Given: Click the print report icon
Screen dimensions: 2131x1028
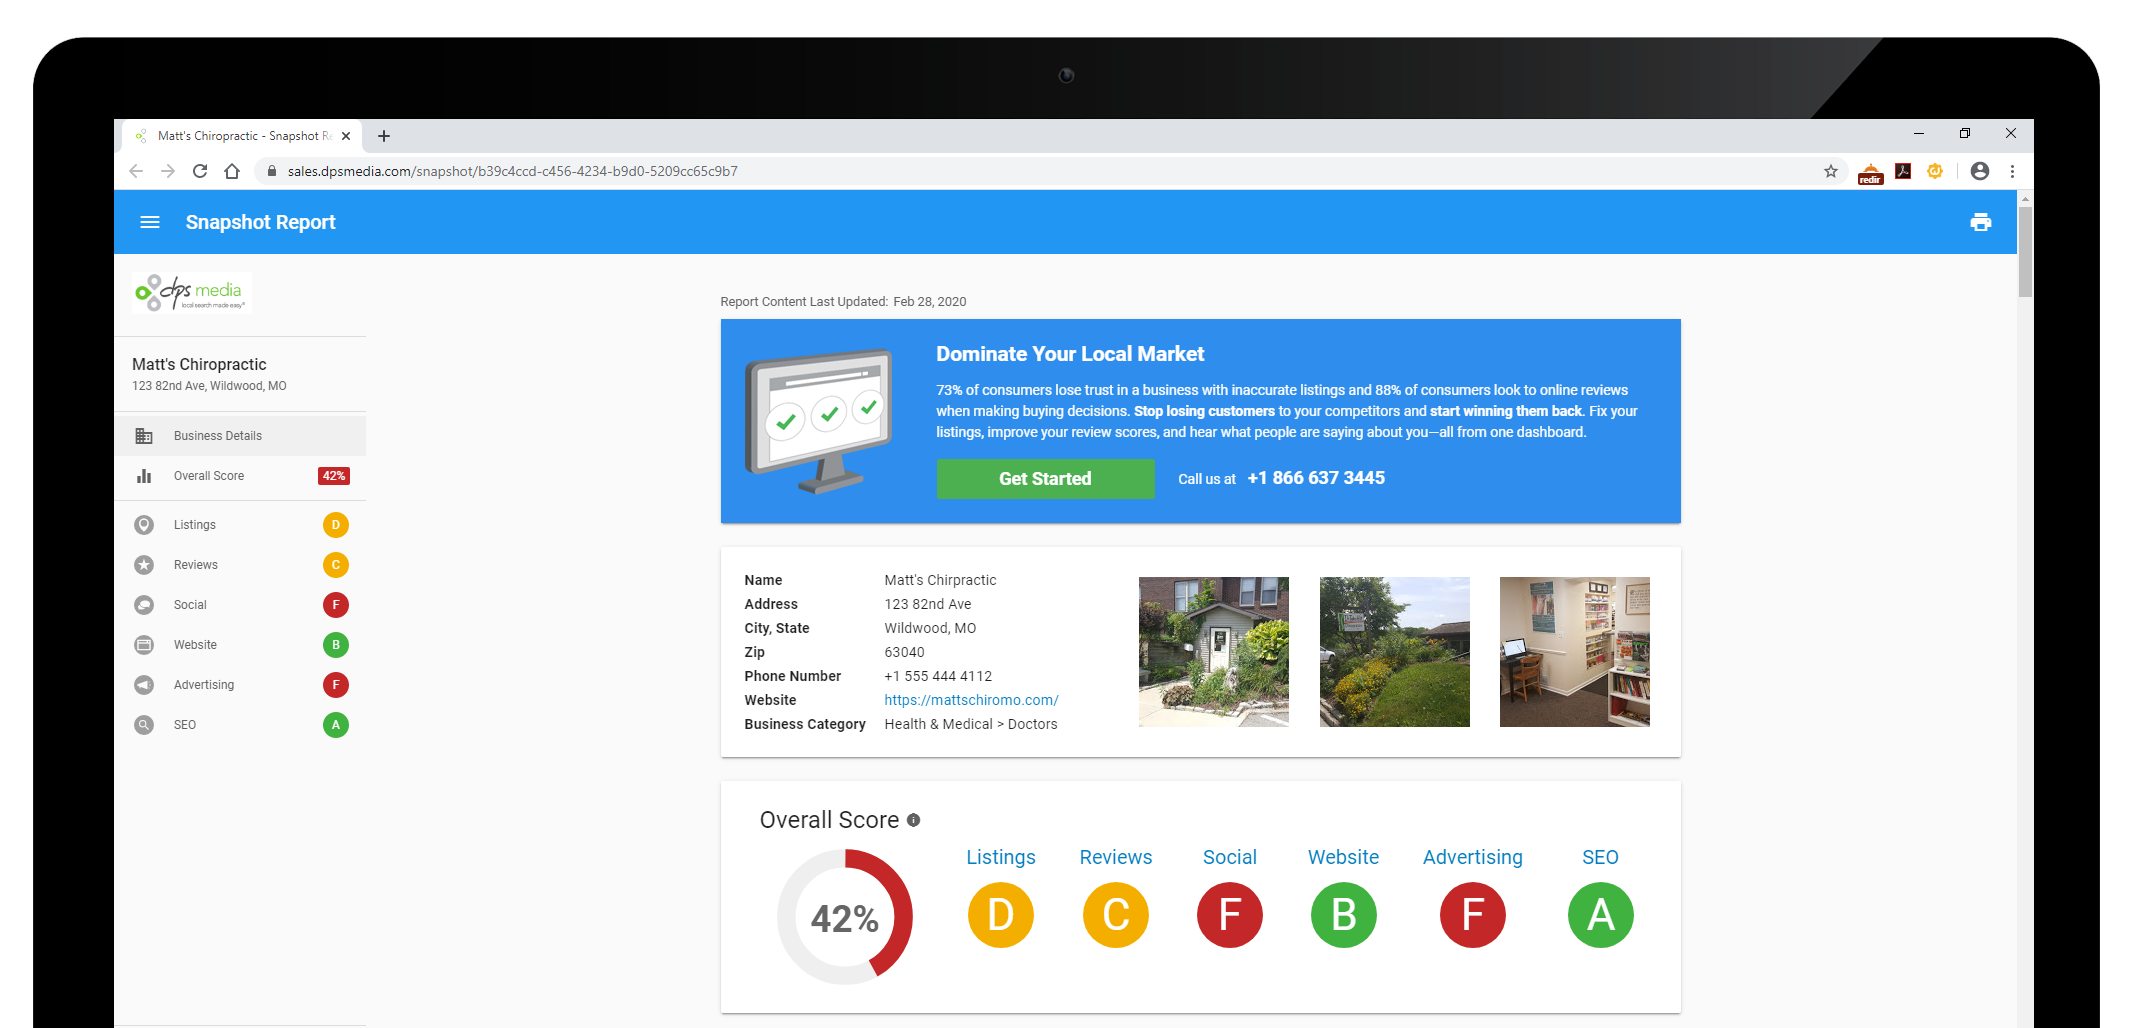Looking at the screenshot, I should (1980, 222).
